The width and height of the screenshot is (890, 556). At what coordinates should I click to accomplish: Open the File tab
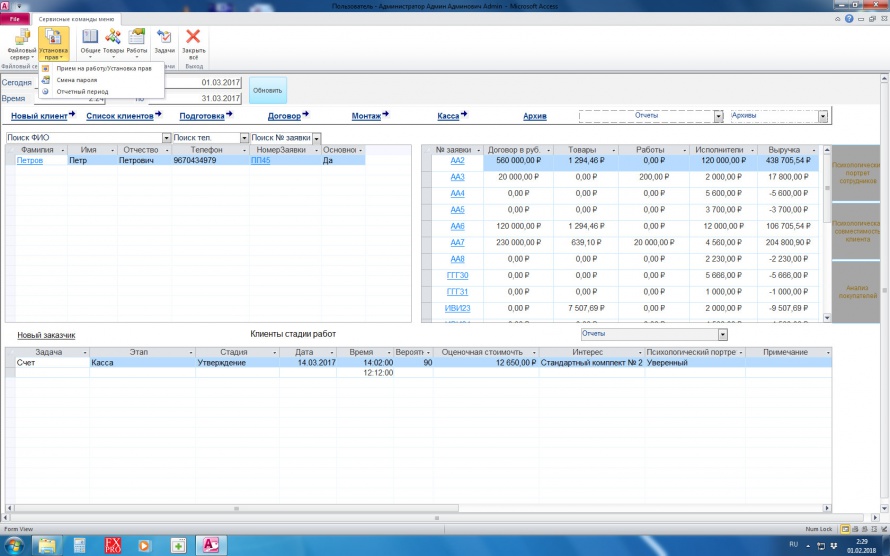[16, 19]
